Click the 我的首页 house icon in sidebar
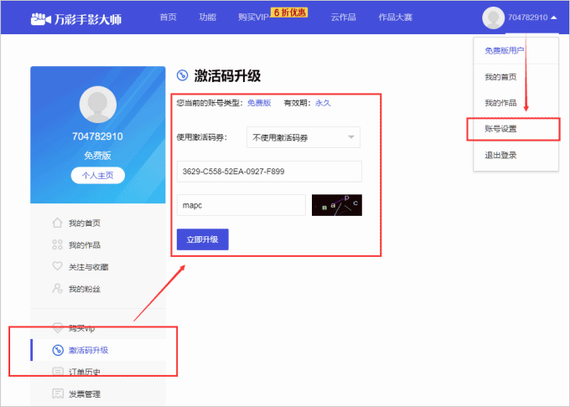The height and width of the screenshot is (407, 570). coord(57,223)
